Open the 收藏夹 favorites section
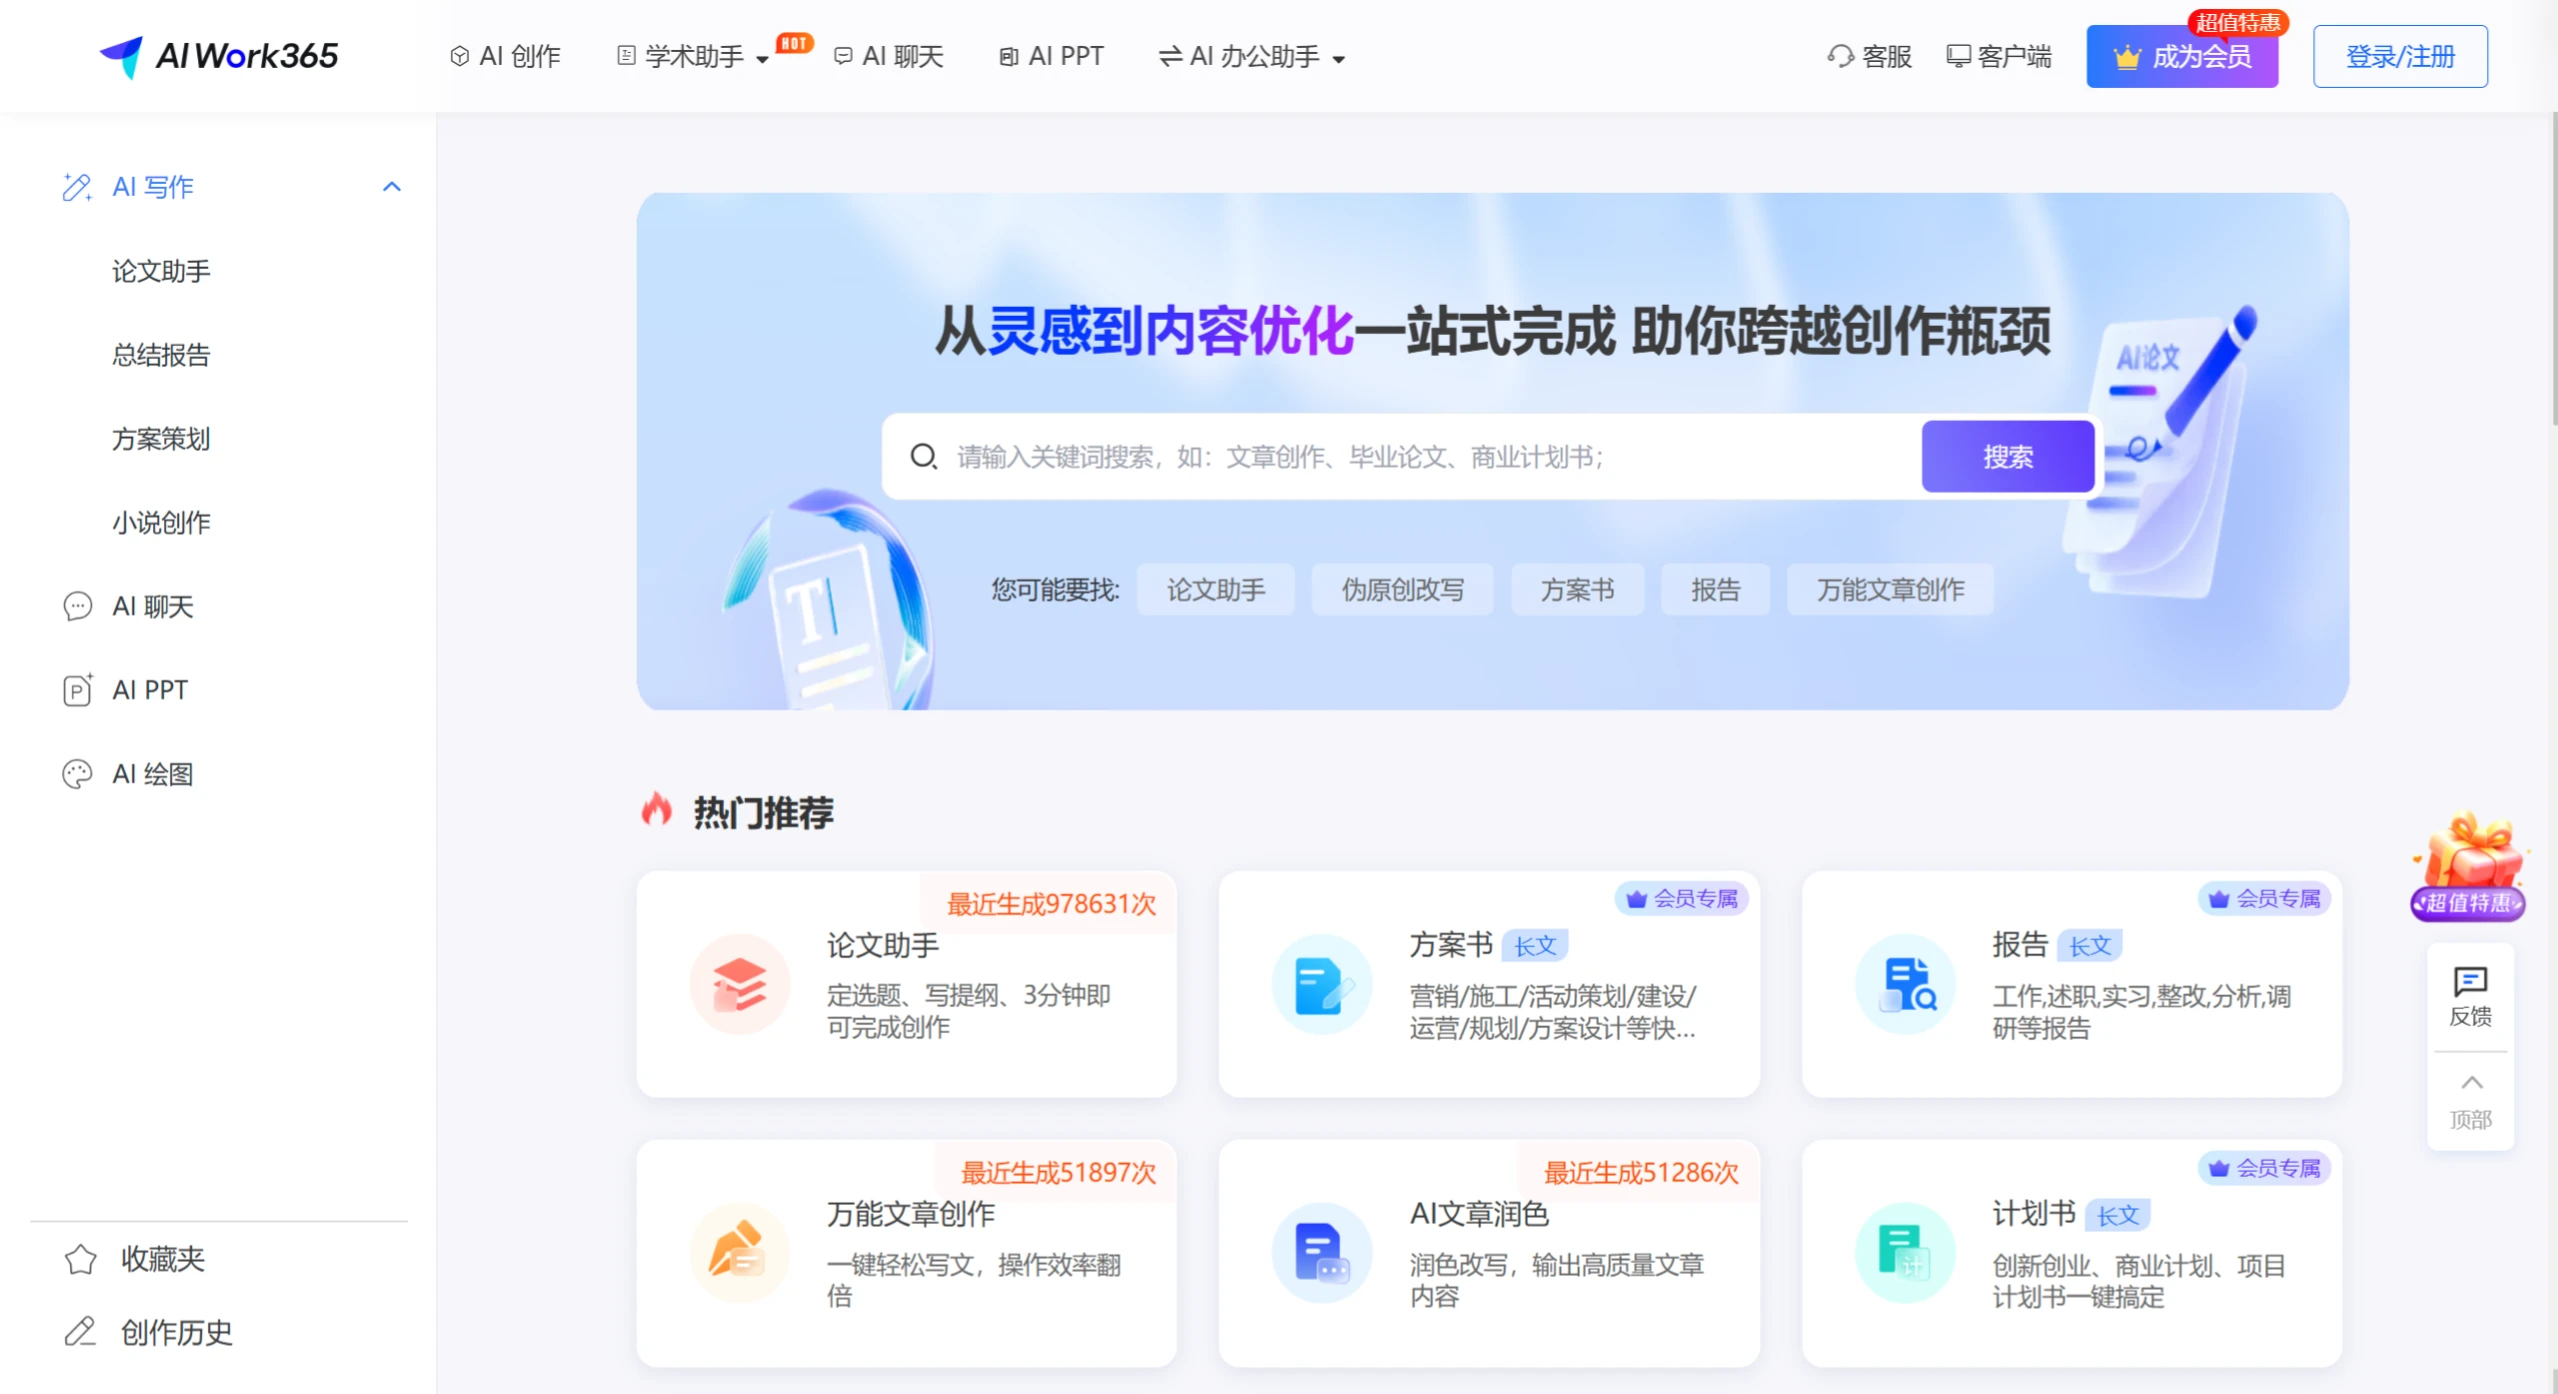The image size is (2558, 1394). (162, 1259)
